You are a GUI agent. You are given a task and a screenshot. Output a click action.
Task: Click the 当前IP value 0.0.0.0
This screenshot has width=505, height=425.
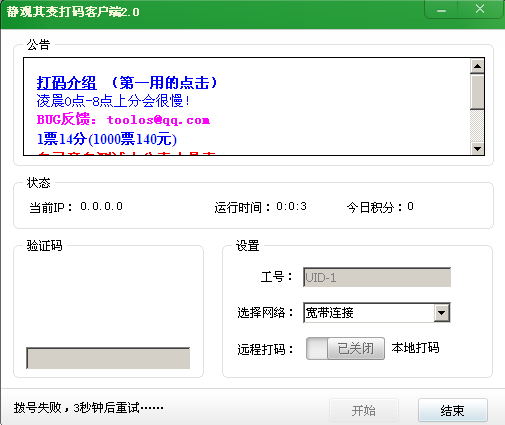pyautogui.click(x=101, y=207)
